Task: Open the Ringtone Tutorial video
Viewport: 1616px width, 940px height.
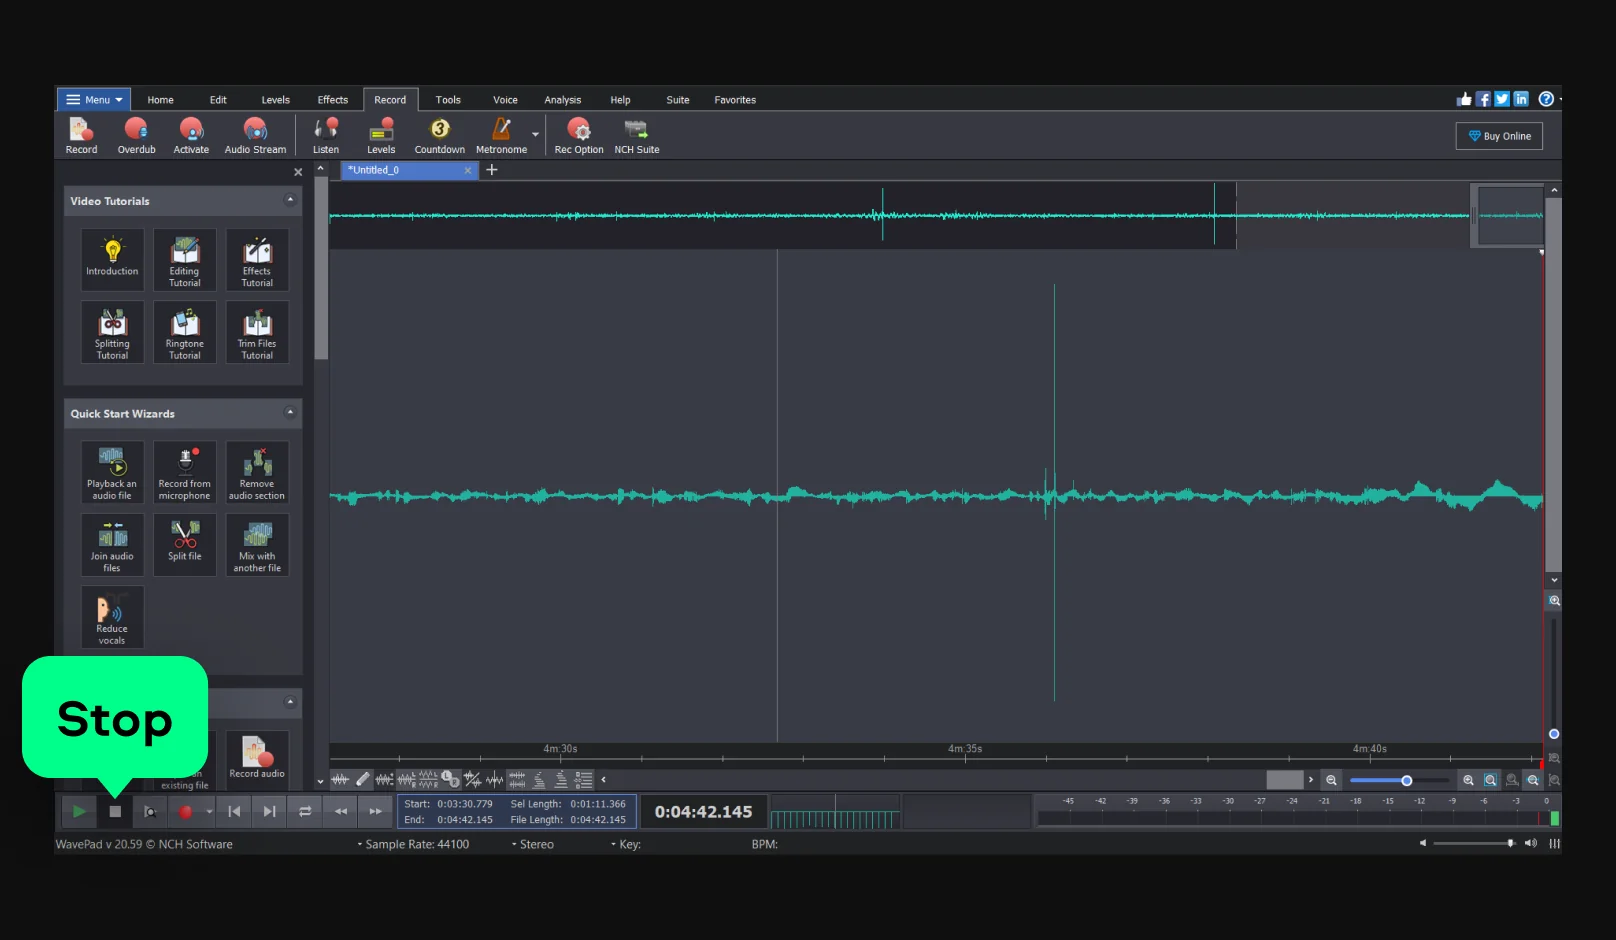Action: [x=185, y=332]
